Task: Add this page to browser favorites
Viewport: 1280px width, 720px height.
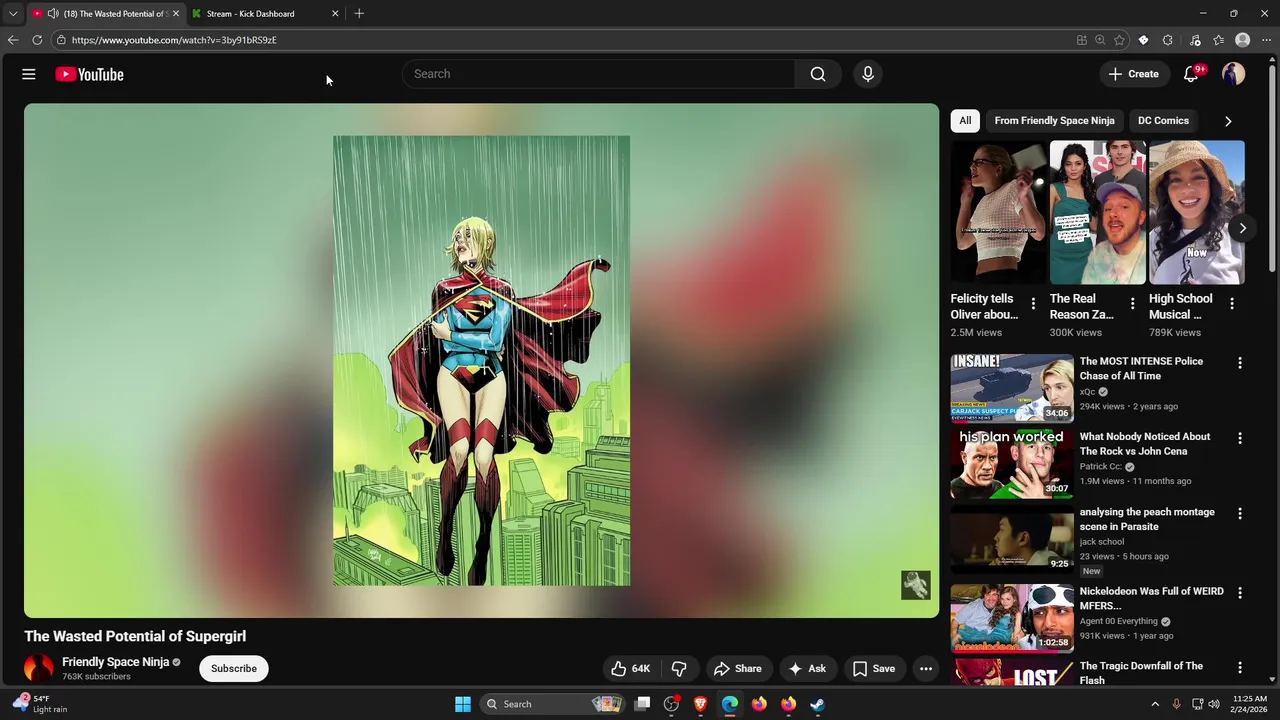Action: point(1119,40)
